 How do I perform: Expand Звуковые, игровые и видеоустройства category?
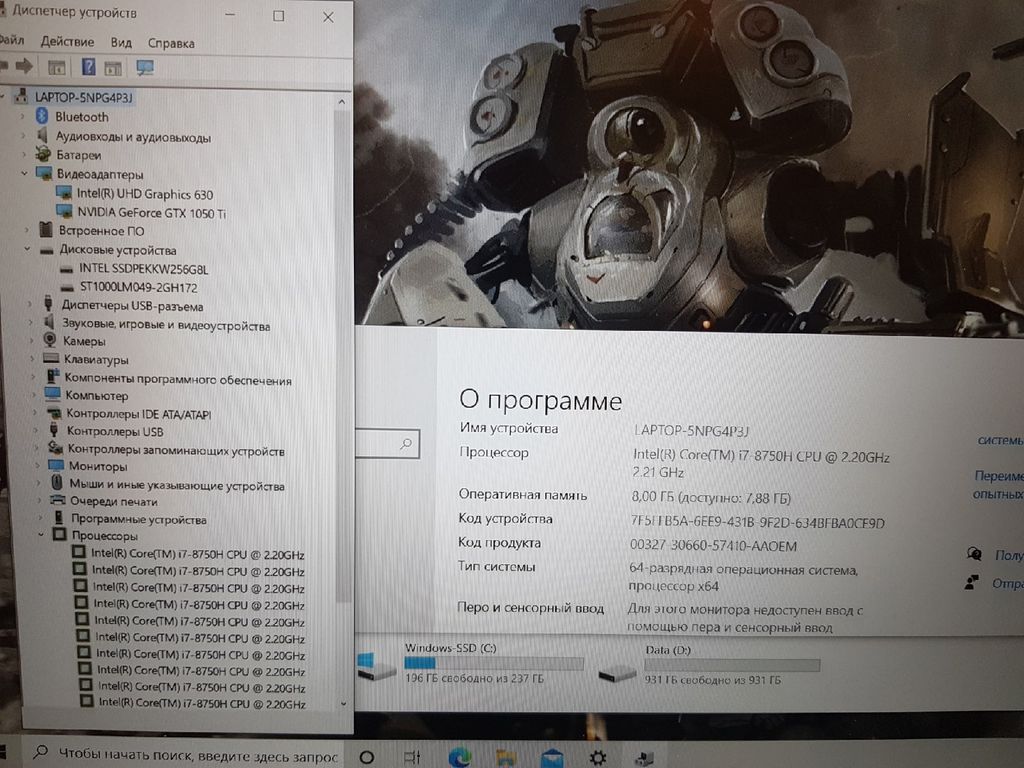tap(30, 323)
